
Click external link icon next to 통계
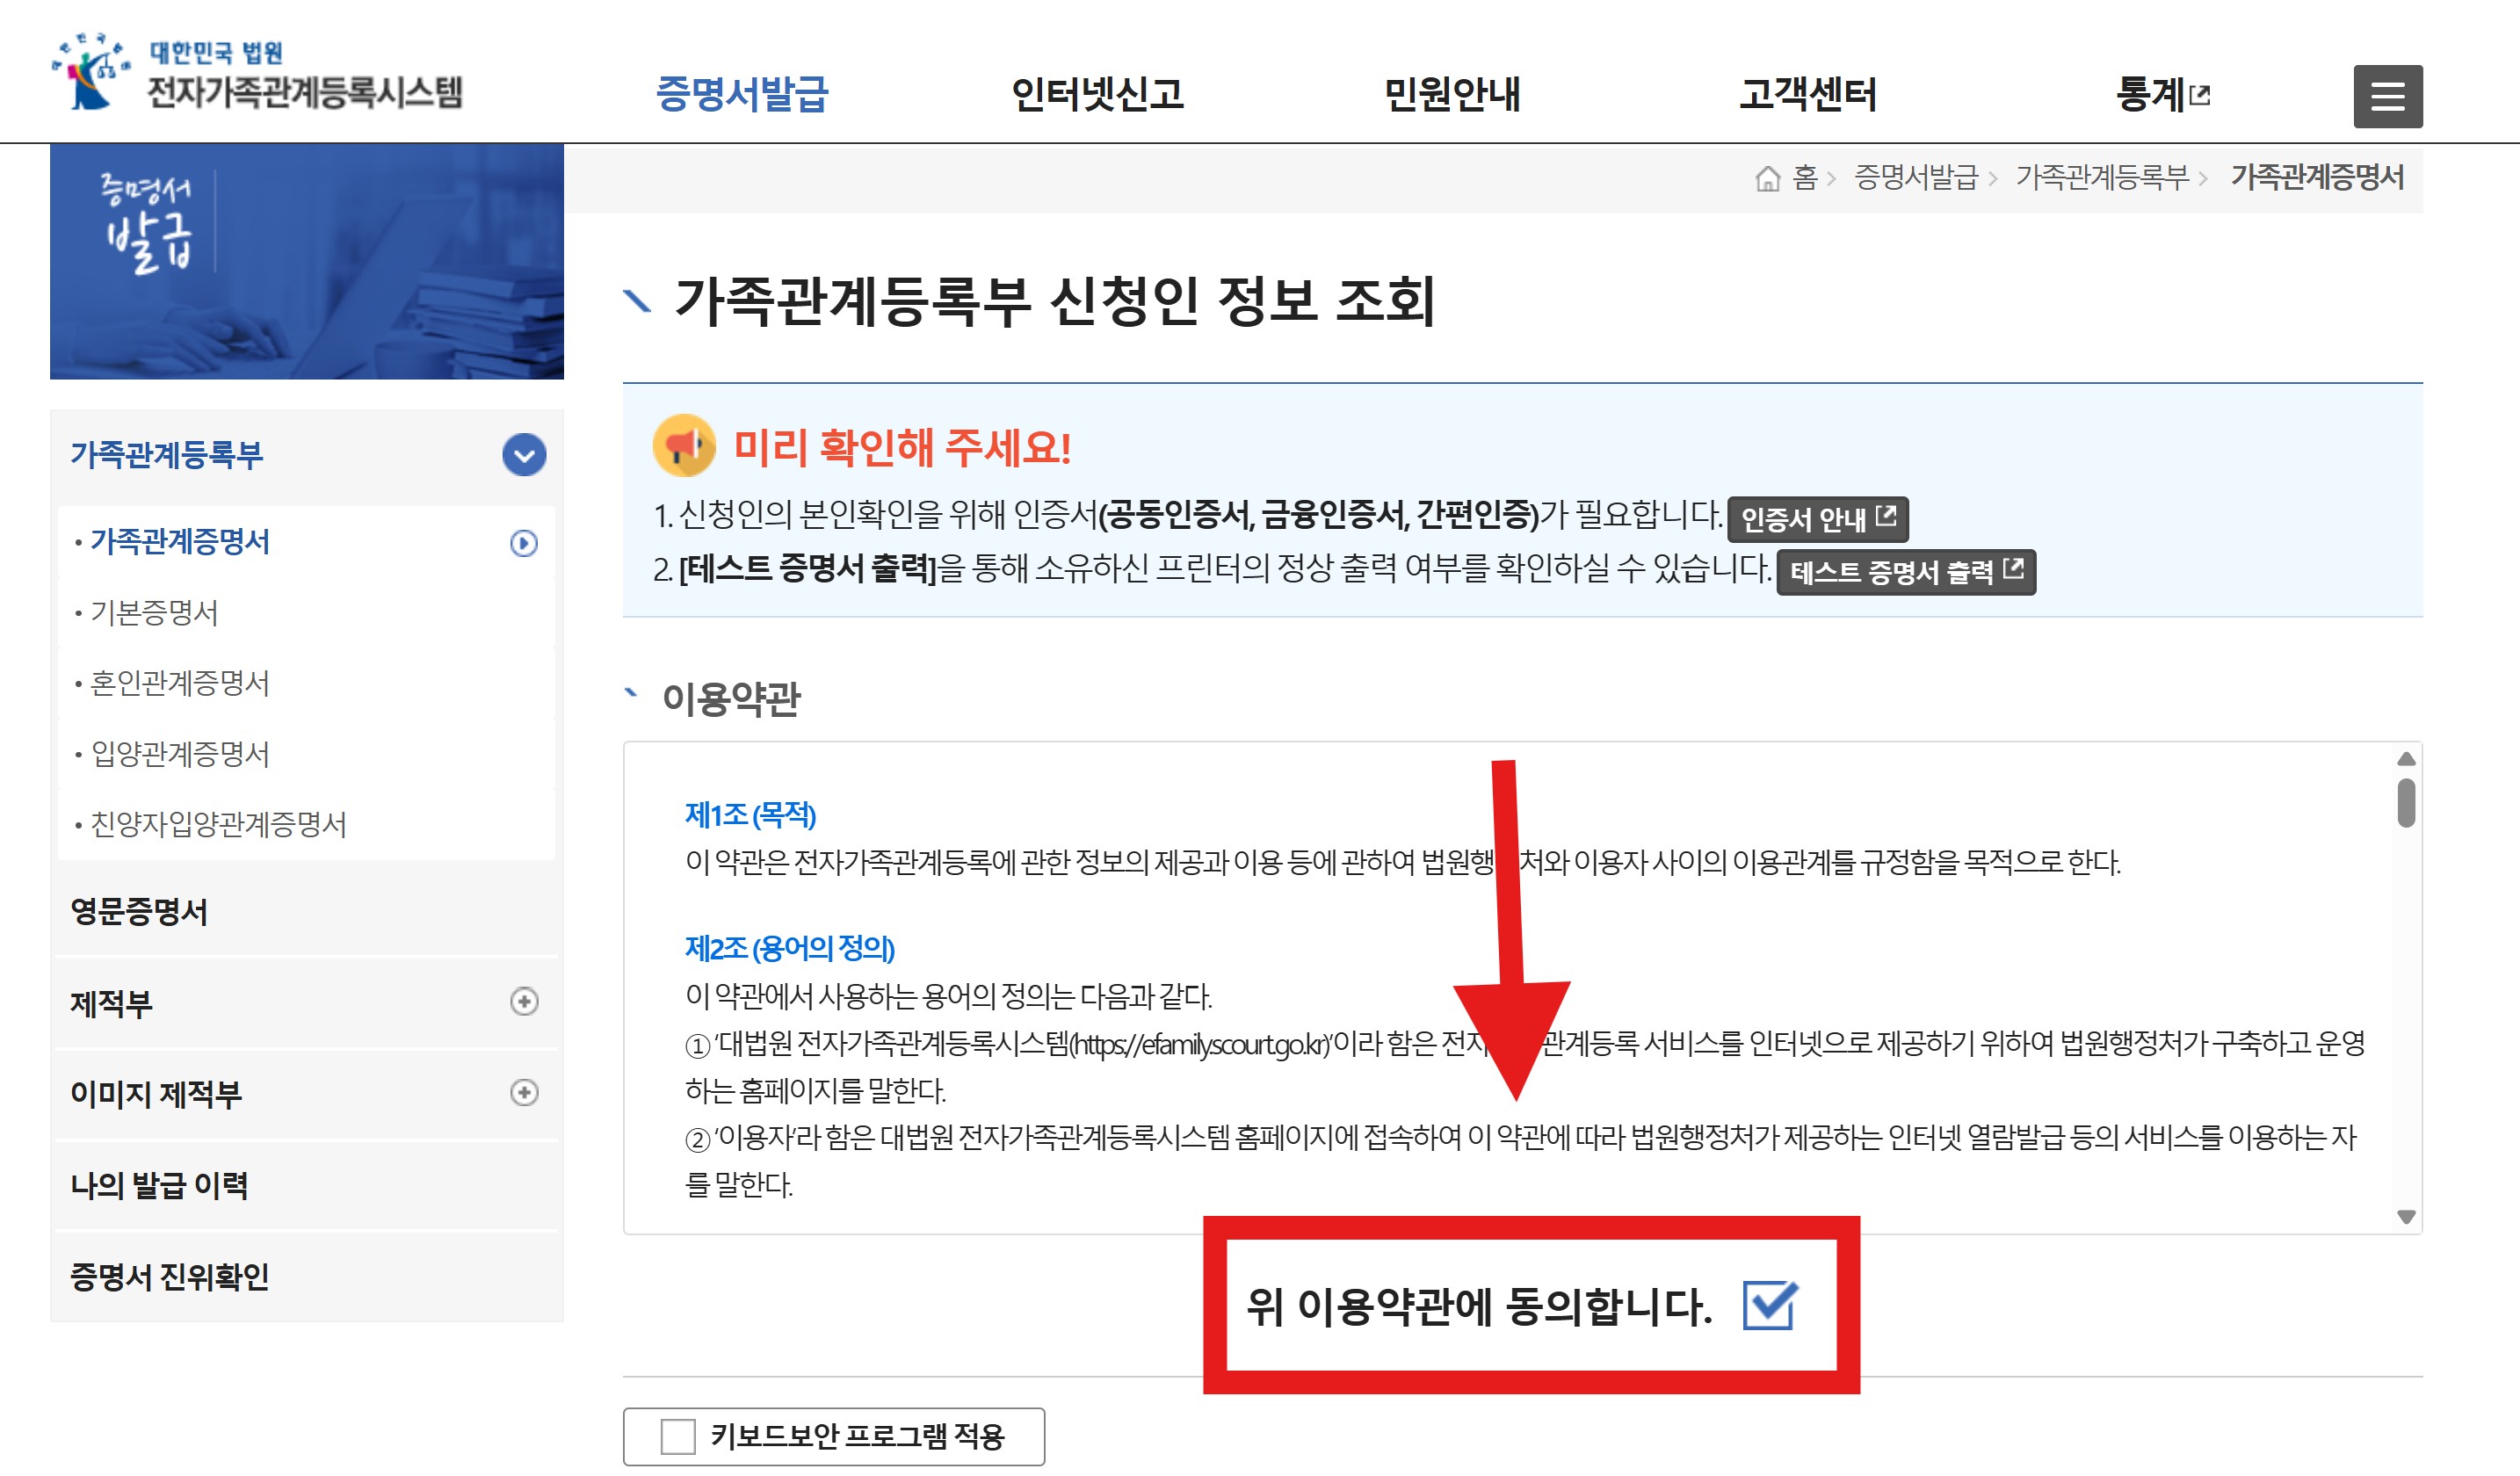click(x=2200, y=96)
